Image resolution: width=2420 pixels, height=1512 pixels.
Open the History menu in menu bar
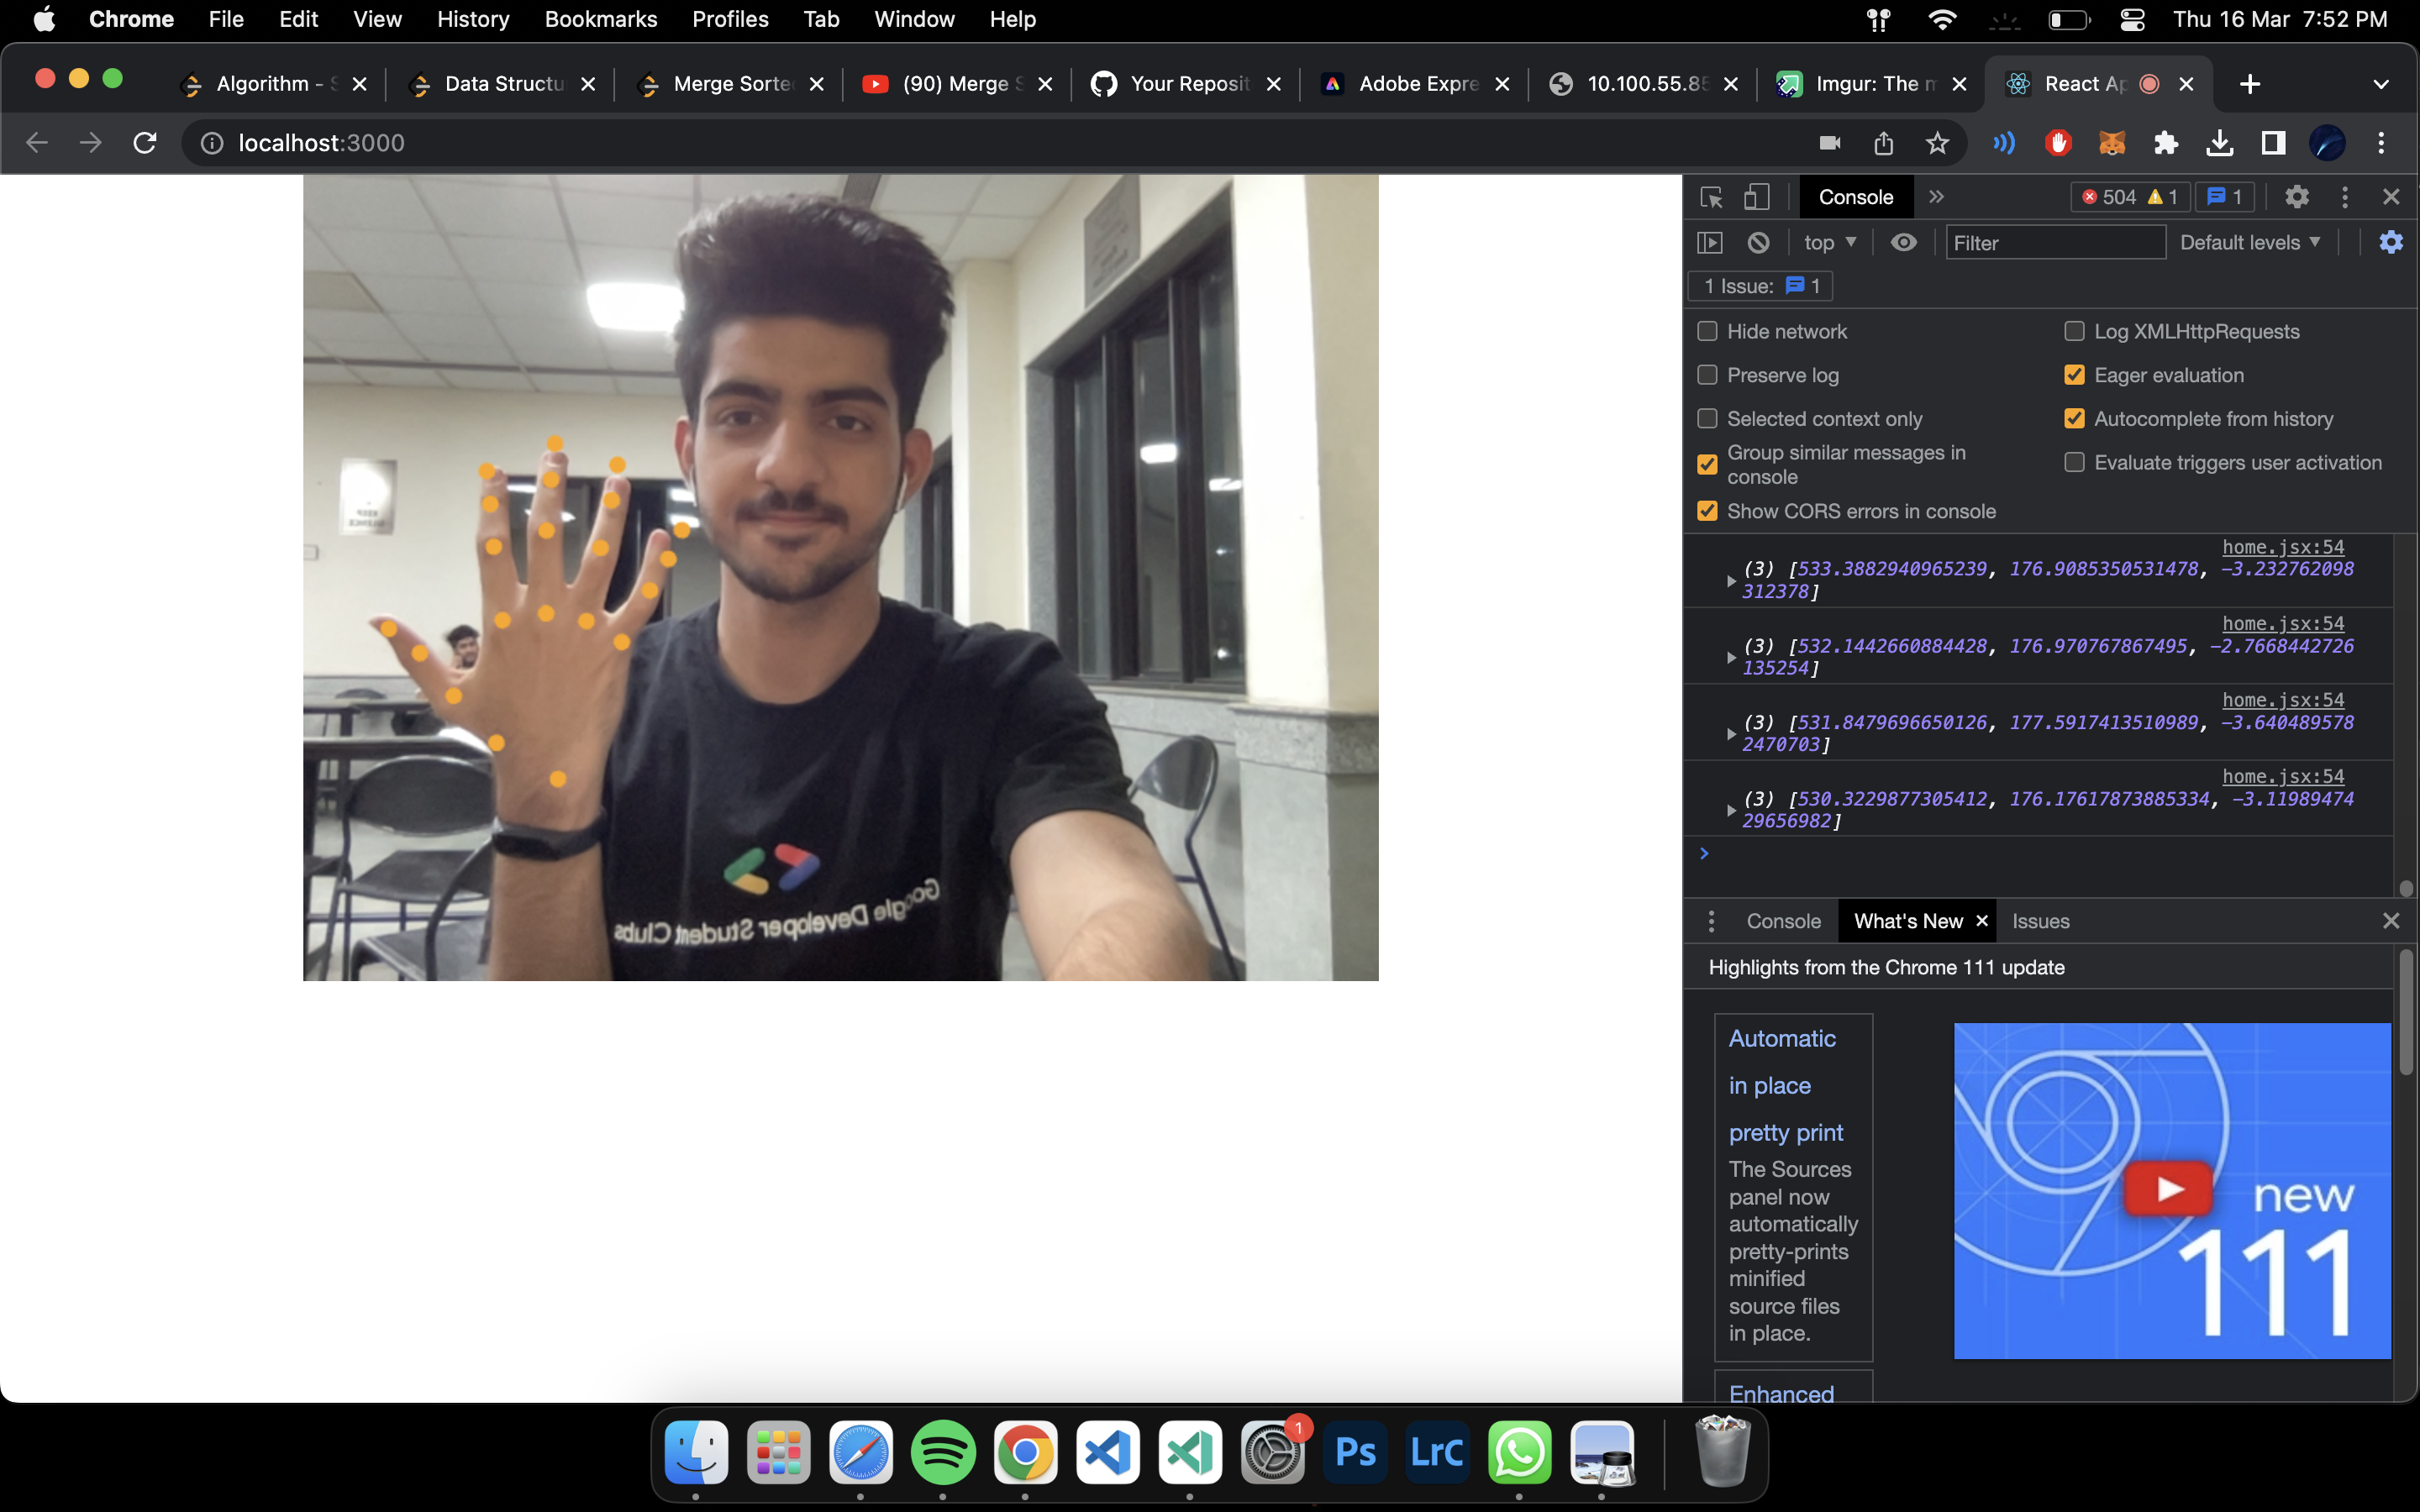tap(473, 19)
